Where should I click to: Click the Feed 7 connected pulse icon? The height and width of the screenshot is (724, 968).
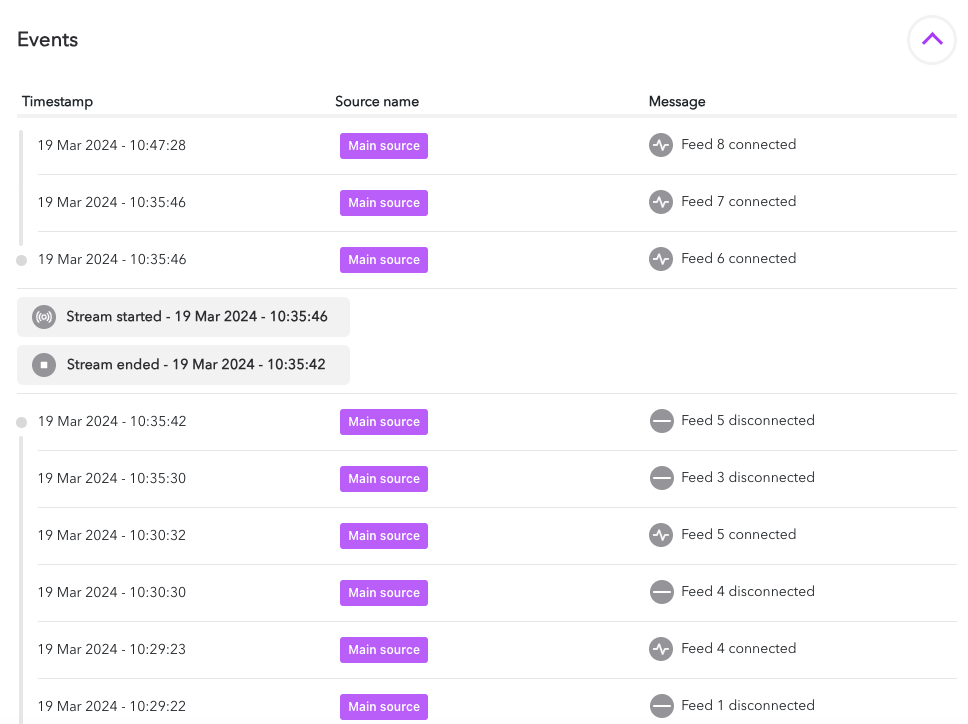pyautogui.click(x=661, y=202)
